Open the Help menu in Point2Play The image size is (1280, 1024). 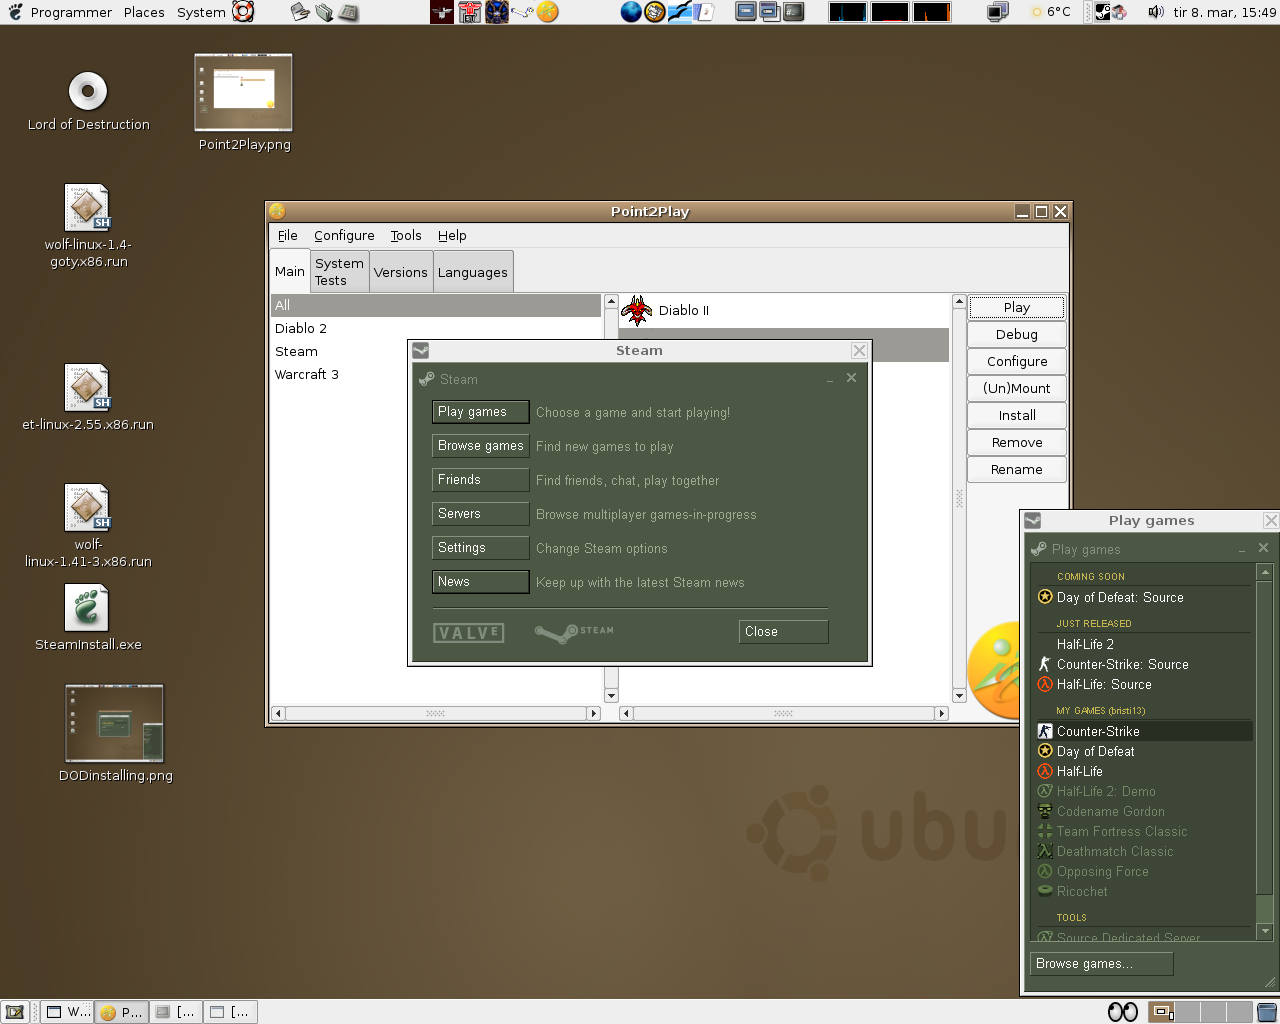pos(452,236)
